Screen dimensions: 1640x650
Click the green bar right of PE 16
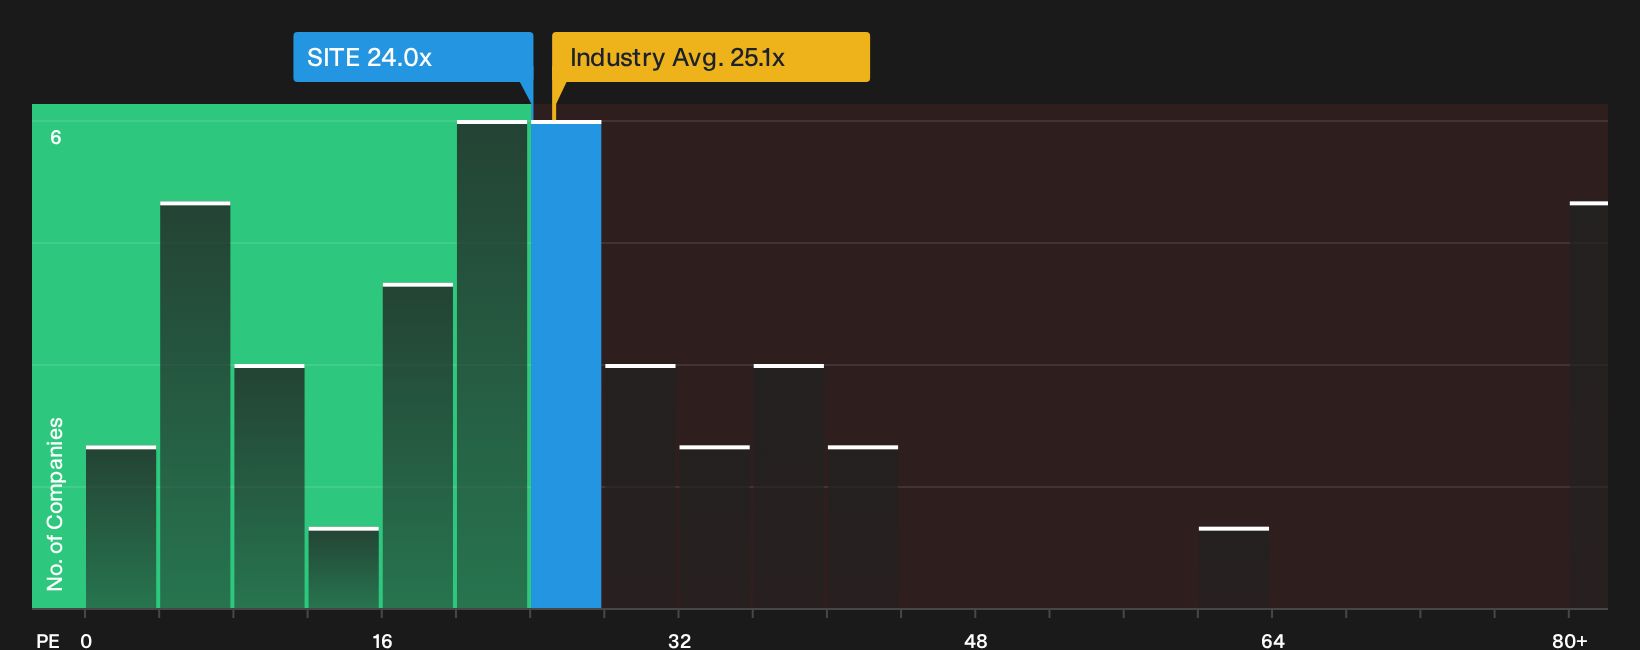(x=418, y=446)
